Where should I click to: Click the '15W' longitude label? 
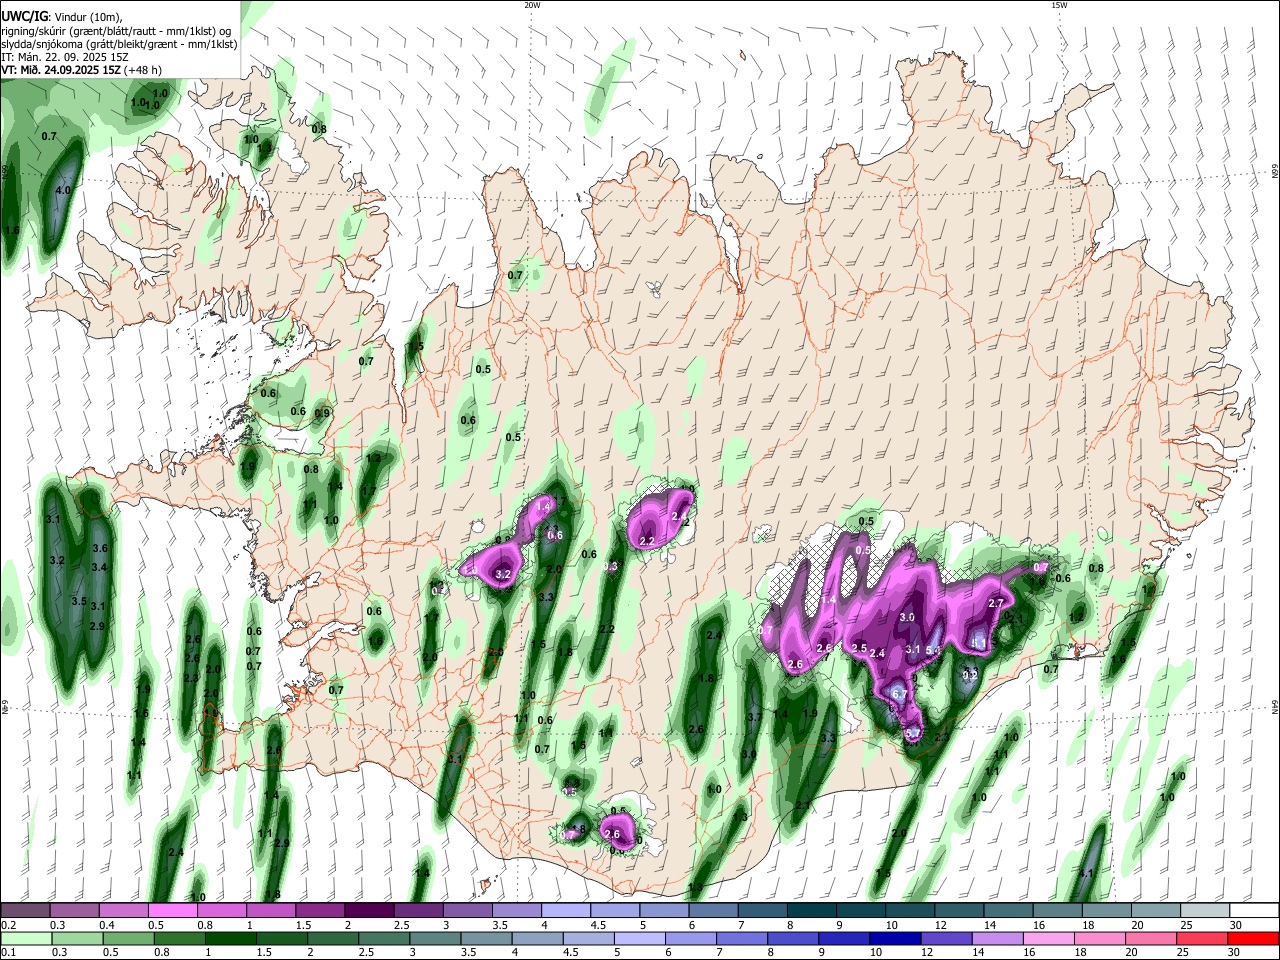click(1059, 5)
